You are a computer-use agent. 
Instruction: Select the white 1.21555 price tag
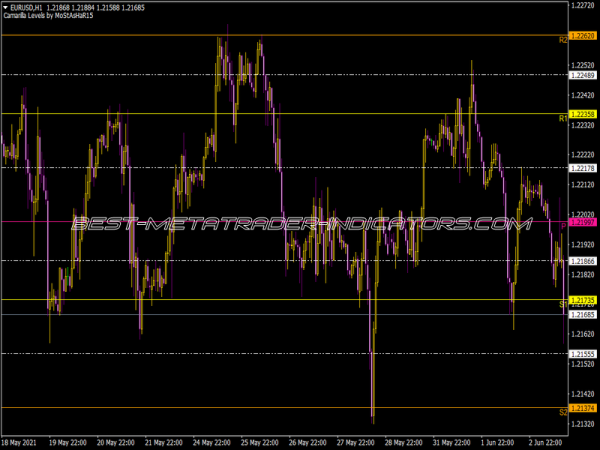tap(582, 354)
